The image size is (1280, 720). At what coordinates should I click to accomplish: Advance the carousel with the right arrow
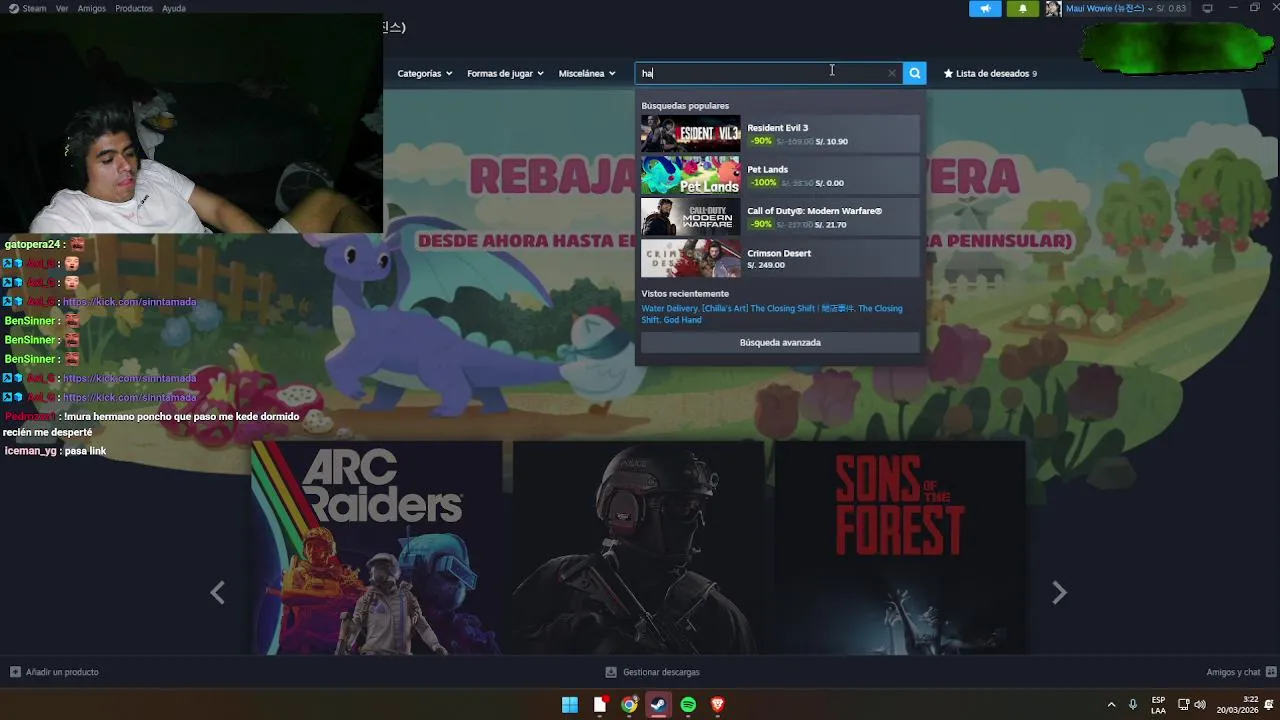pos(1059,593)
